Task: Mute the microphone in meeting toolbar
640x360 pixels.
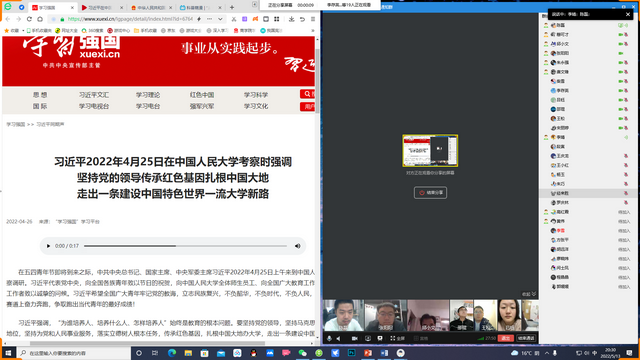Action: (x=329, y=338)
